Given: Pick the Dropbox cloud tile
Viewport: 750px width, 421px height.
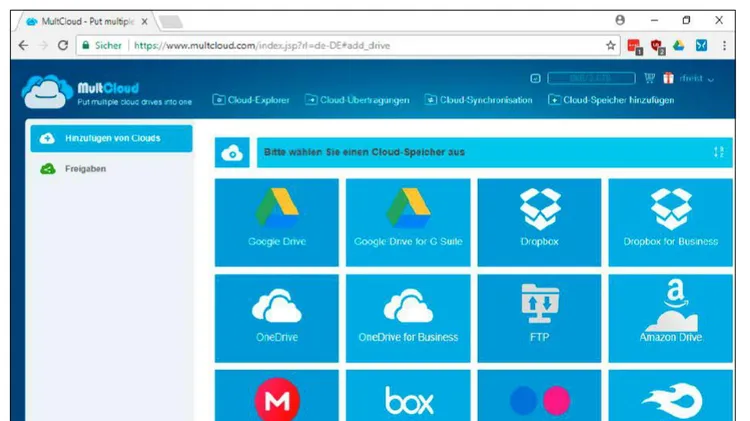Looking at the screenshot, I should 539,222.
